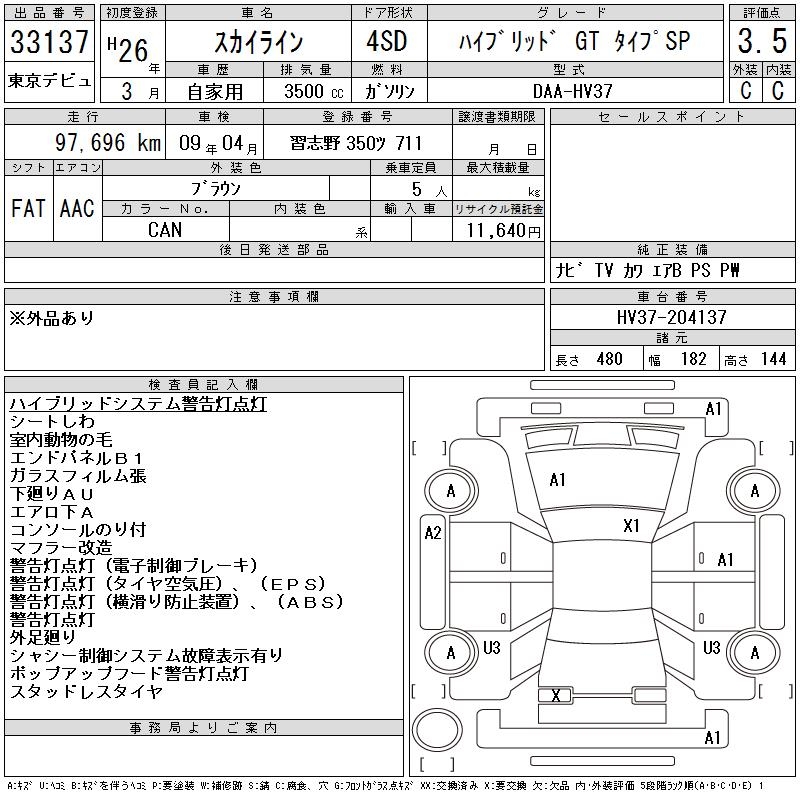Click recycle deposit 11,640円

tap(503, 231)
